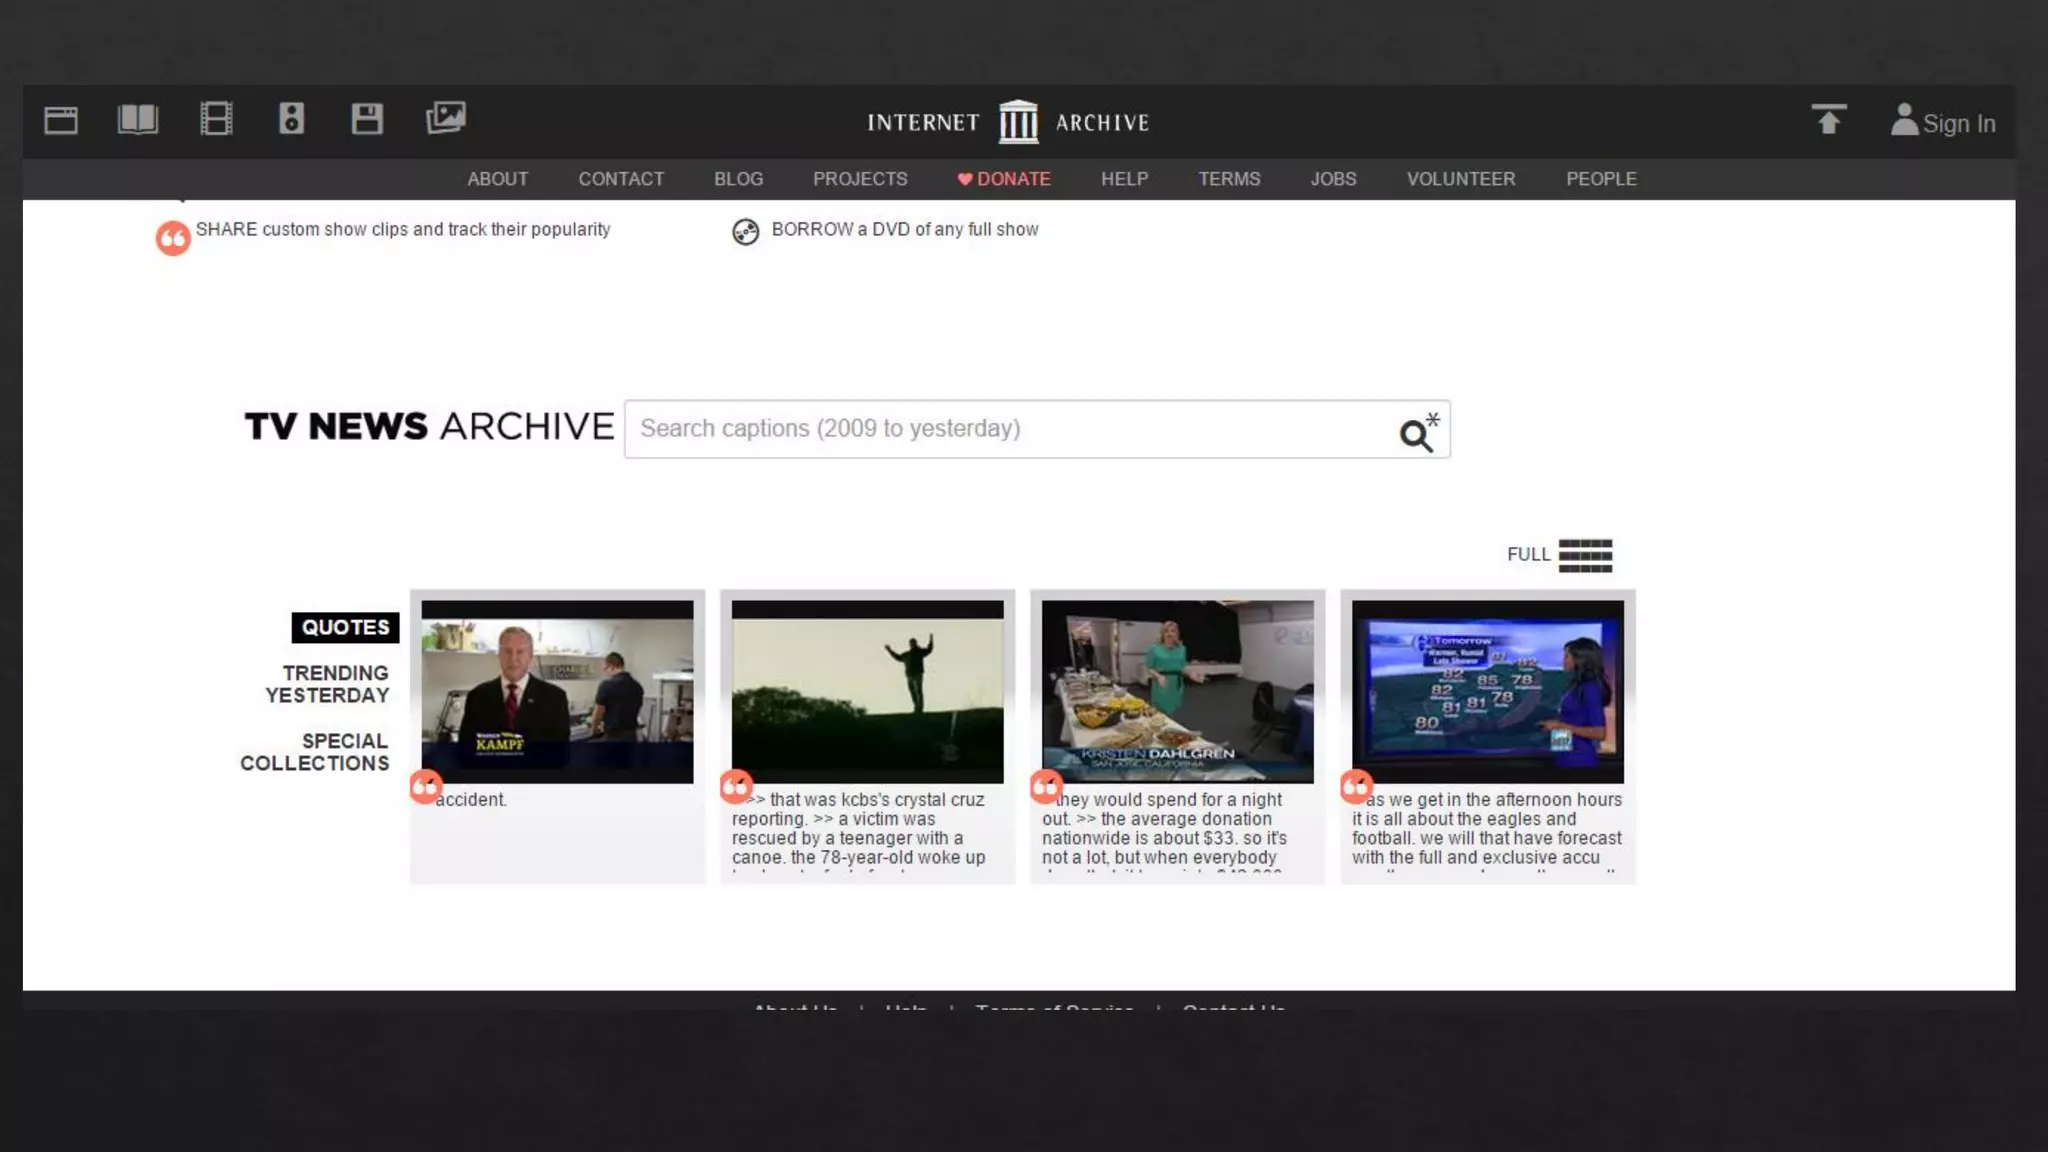Open the Kampf campaign video thumbnail
The image size is (2048, 1152).
point(557,691)
